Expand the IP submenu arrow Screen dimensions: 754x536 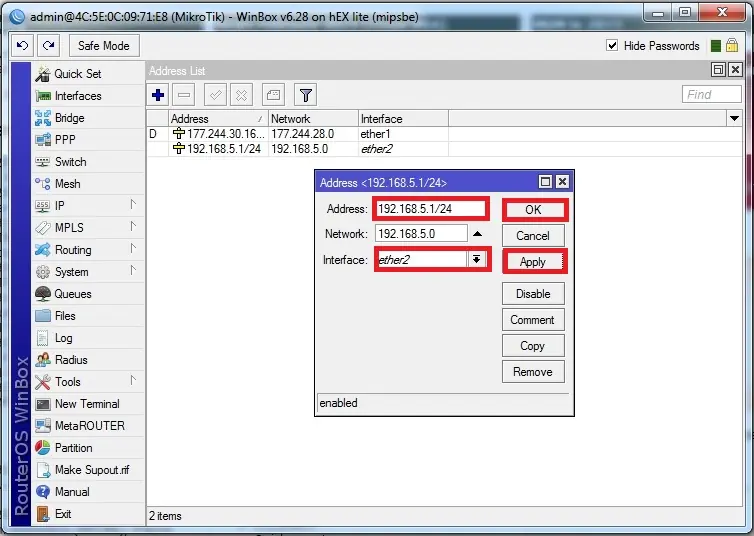pyautogui.click(x=133, y=205)
